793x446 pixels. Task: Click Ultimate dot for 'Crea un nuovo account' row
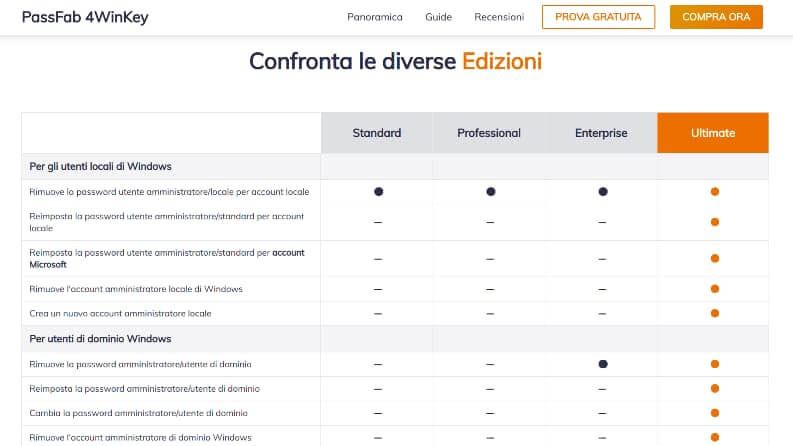[x=715, y=313]
